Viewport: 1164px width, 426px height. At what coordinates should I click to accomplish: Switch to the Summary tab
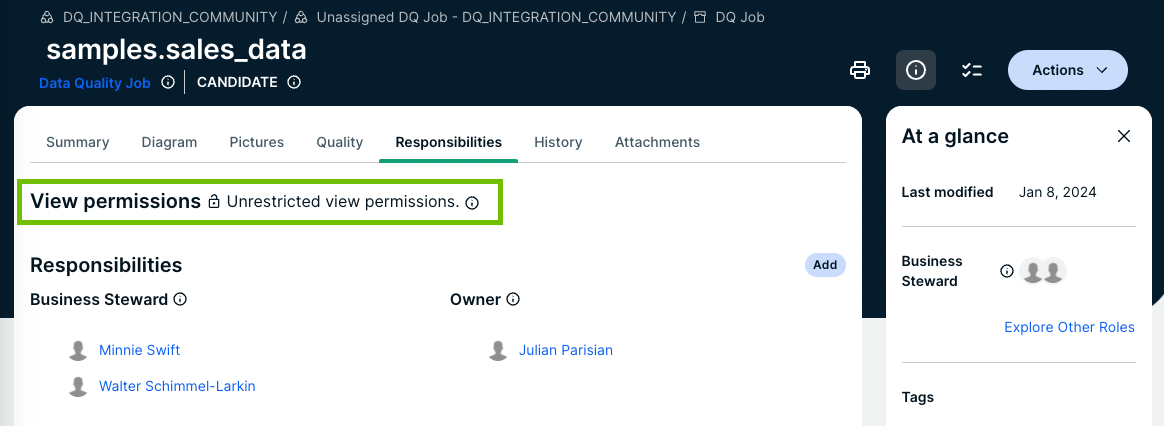click(x=77, y=142)
